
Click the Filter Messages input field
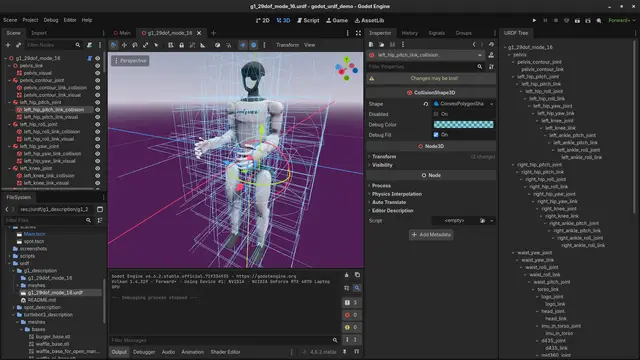pyautogui.click(x=224, y=340)
